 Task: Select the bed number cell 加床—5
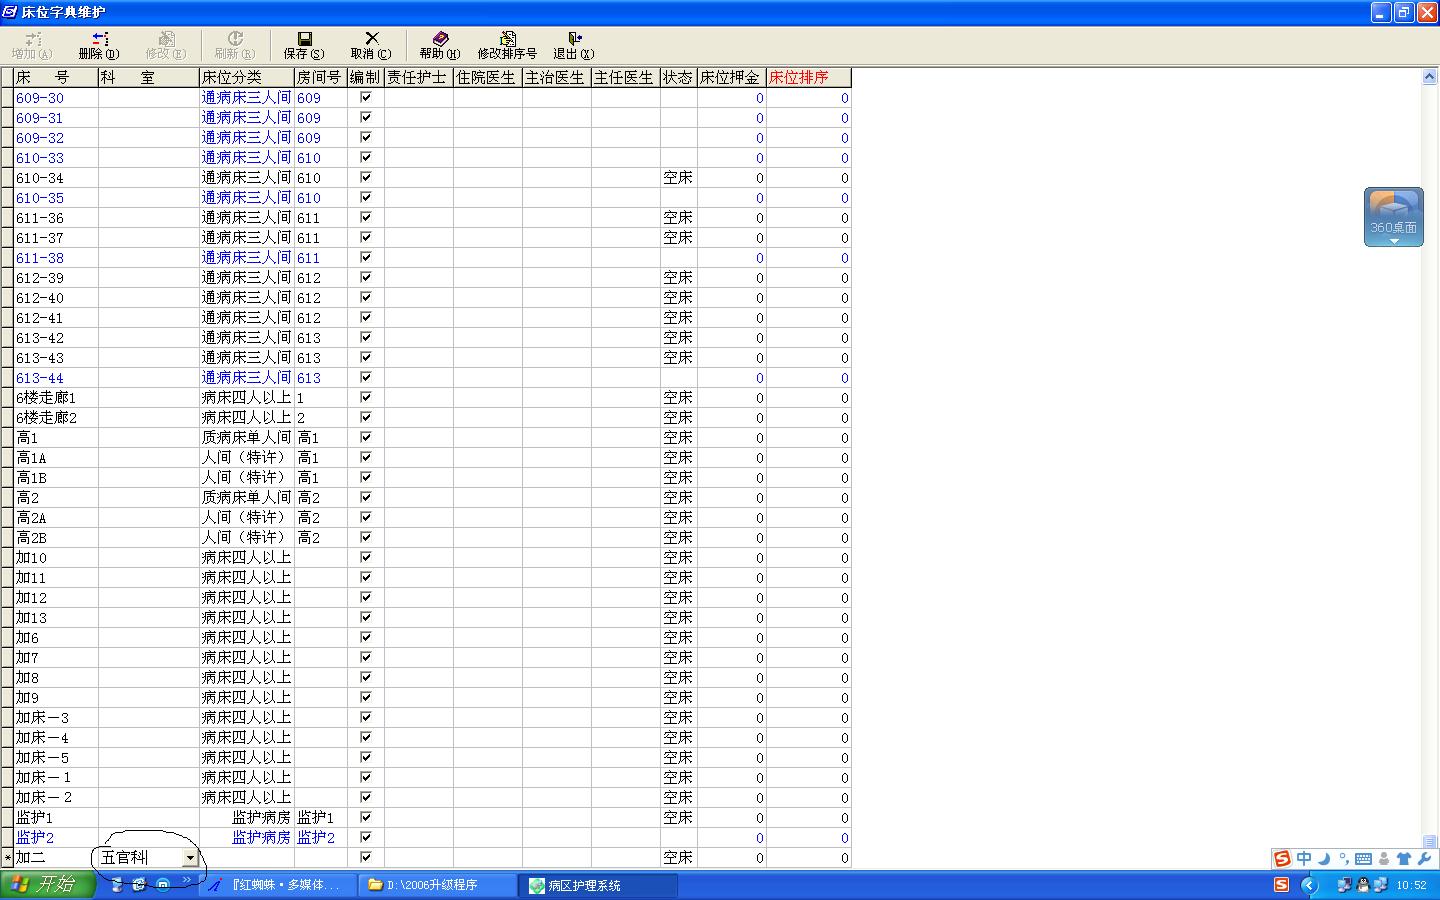56,757
